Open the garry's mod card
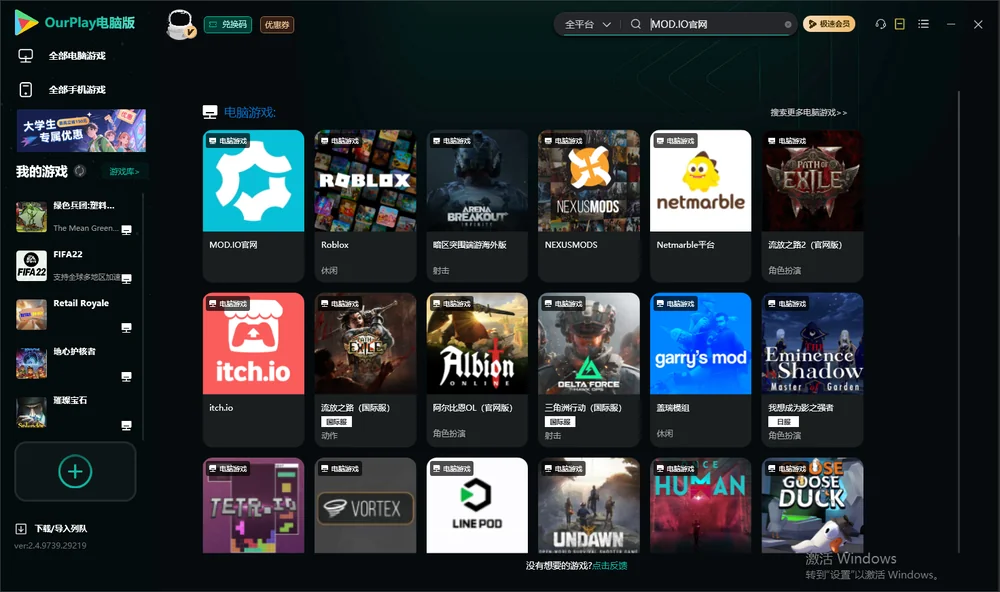Image resolution: width=1000 pixels, height=592 pixels. tap(701, 369)
